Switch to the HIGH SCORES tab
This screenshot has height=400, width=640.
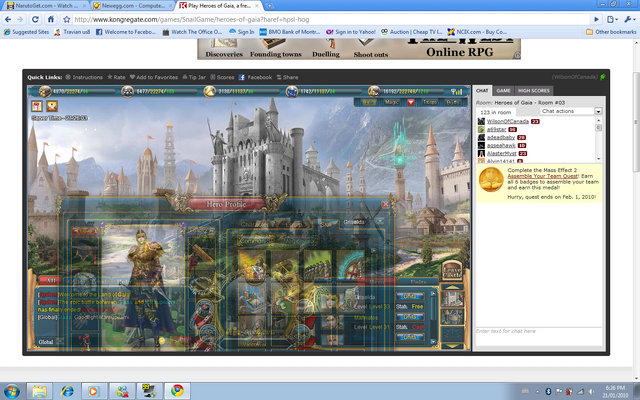(x=533, y=91)
